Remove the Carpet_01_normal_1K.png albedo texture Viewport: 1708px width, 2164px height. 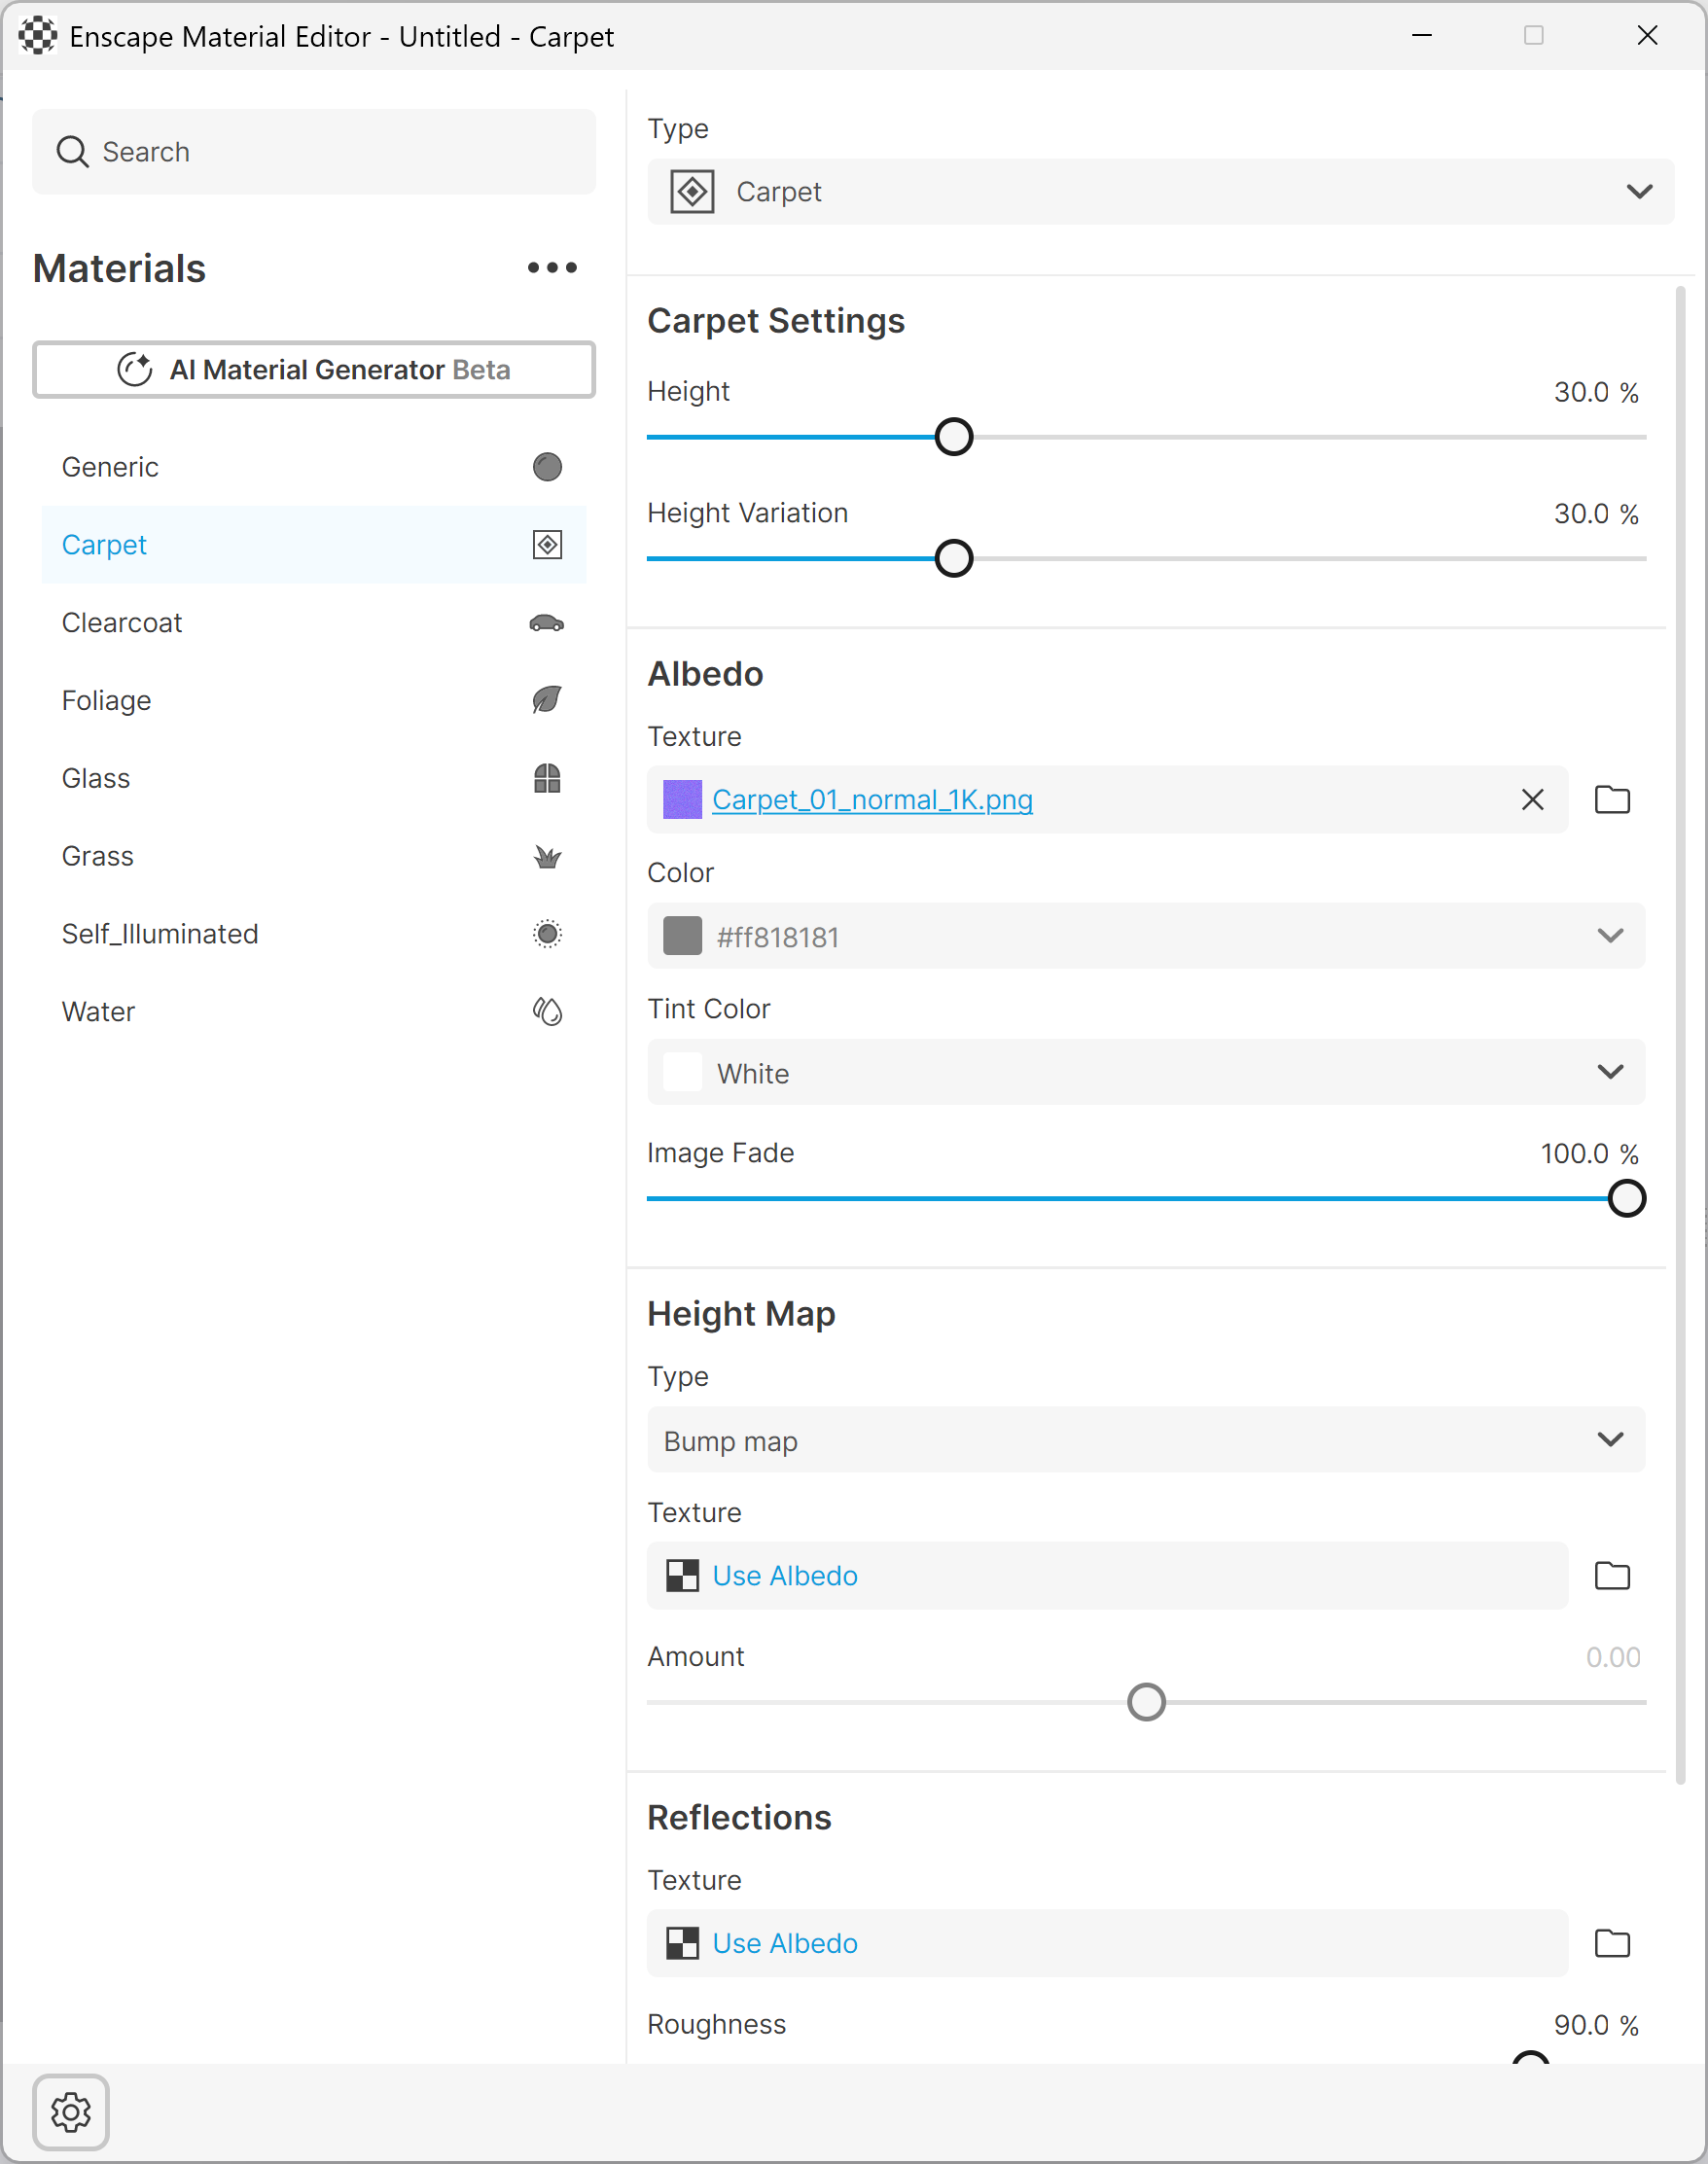click(1532, 800)
